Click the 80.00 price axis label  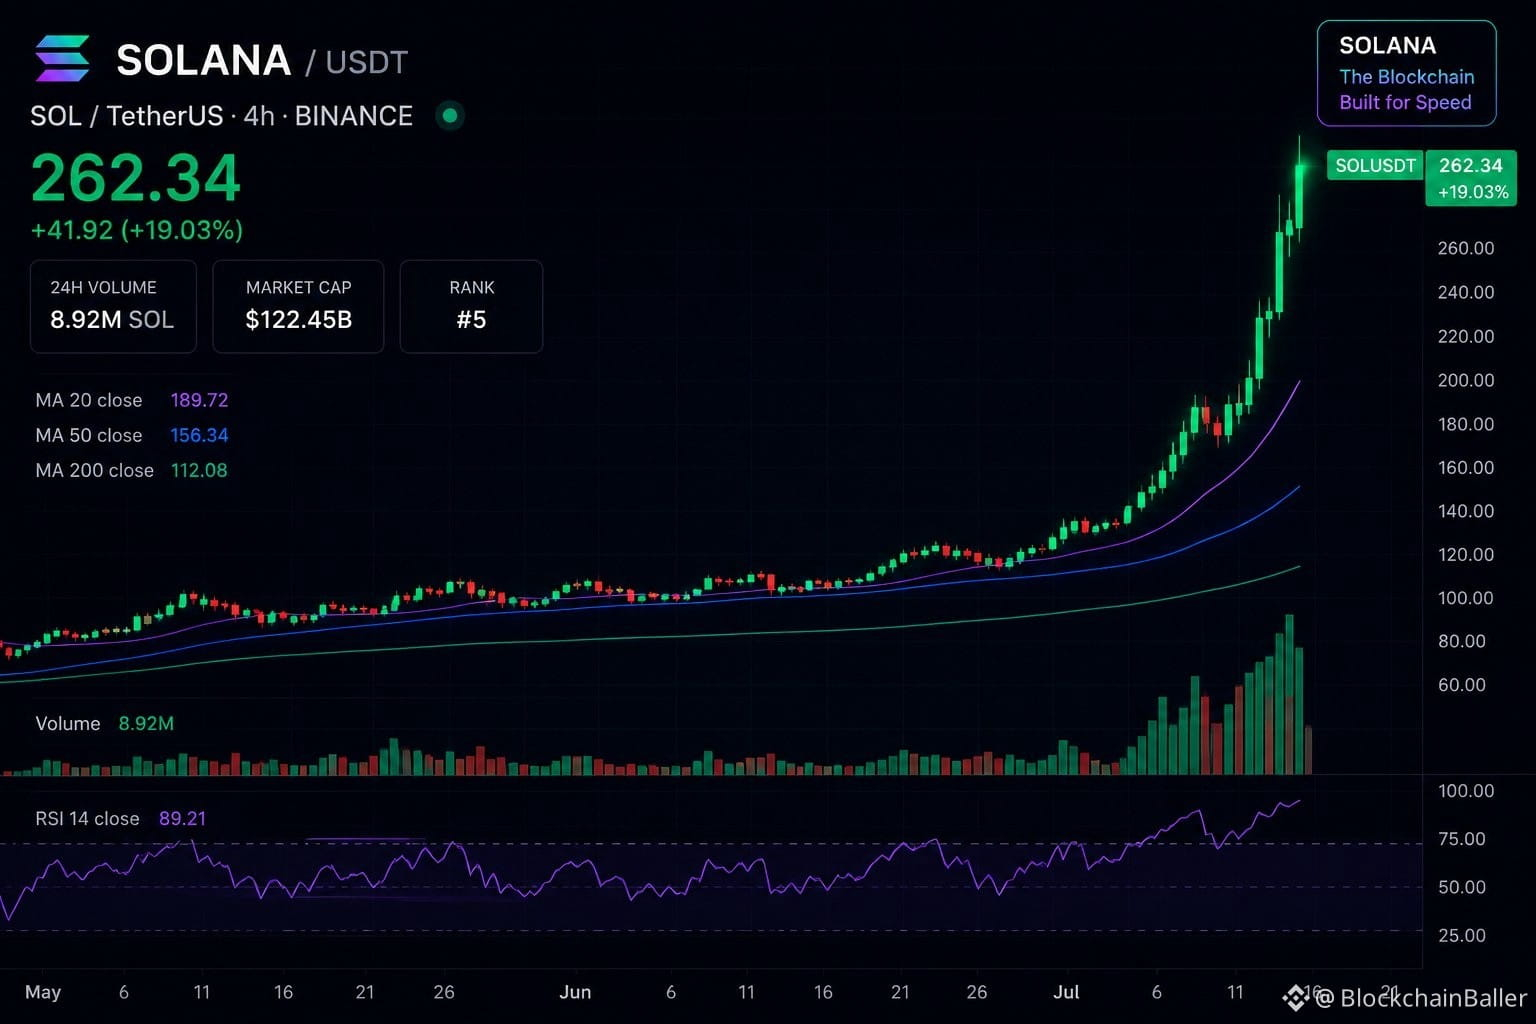click(x=1461, y=641)
